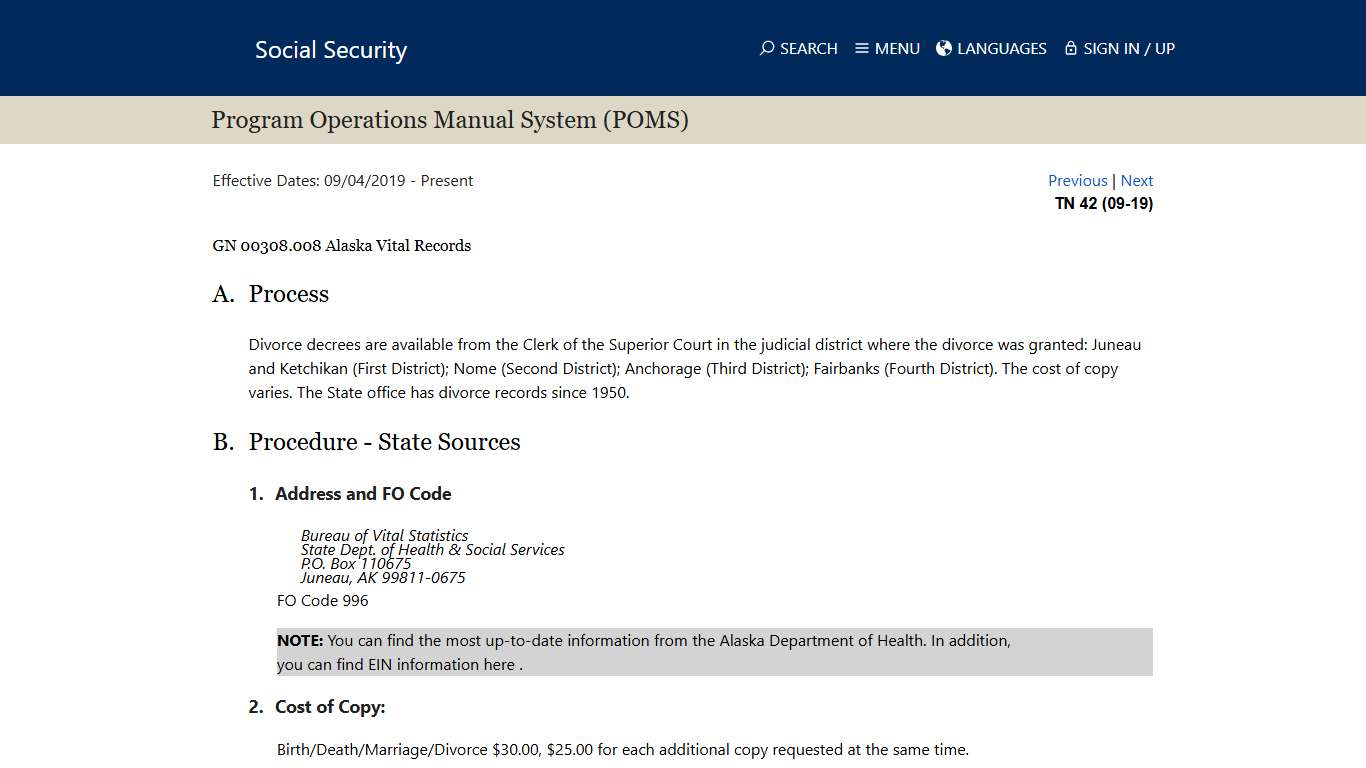This screenshot has width=1366, height=768.
Task: Open the SEARCH text in header
Action: [x=808, y=48]
